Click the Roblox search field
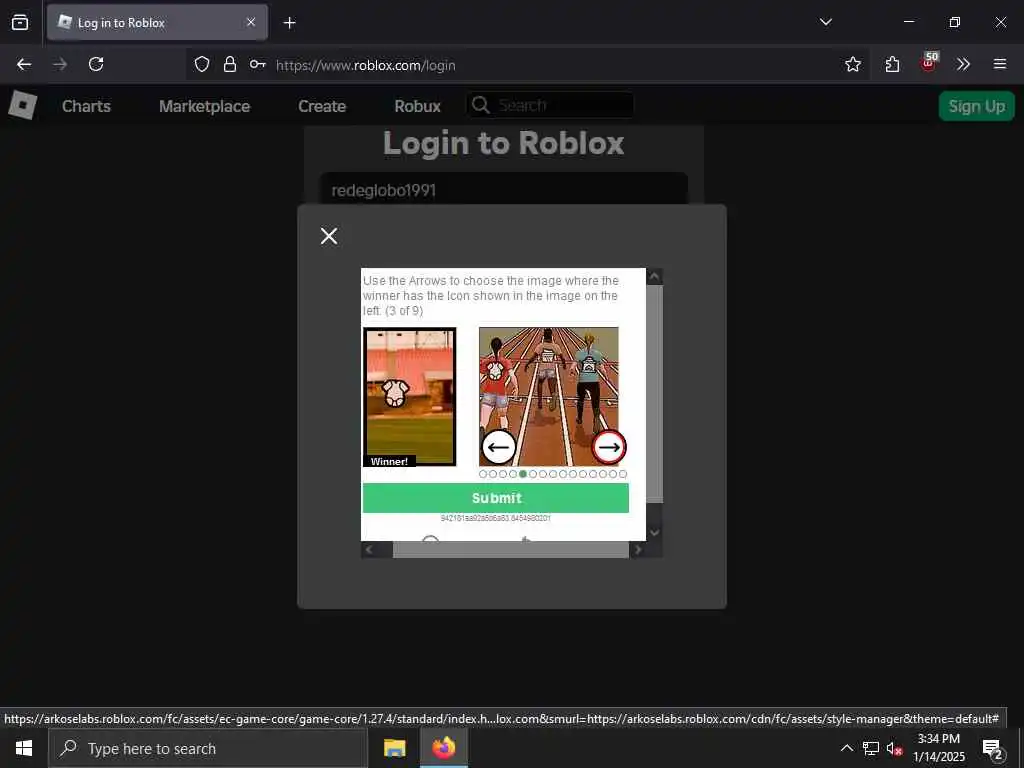Image resolution: width=1024 pixels, height=768 pixels. point(550,105)
